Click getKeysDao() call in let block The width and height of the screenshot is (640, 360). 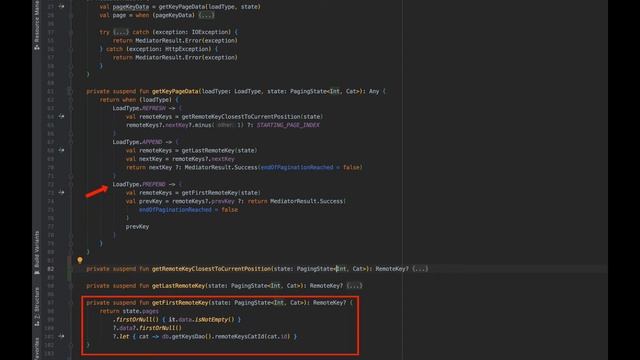click(x=192, y=336)
